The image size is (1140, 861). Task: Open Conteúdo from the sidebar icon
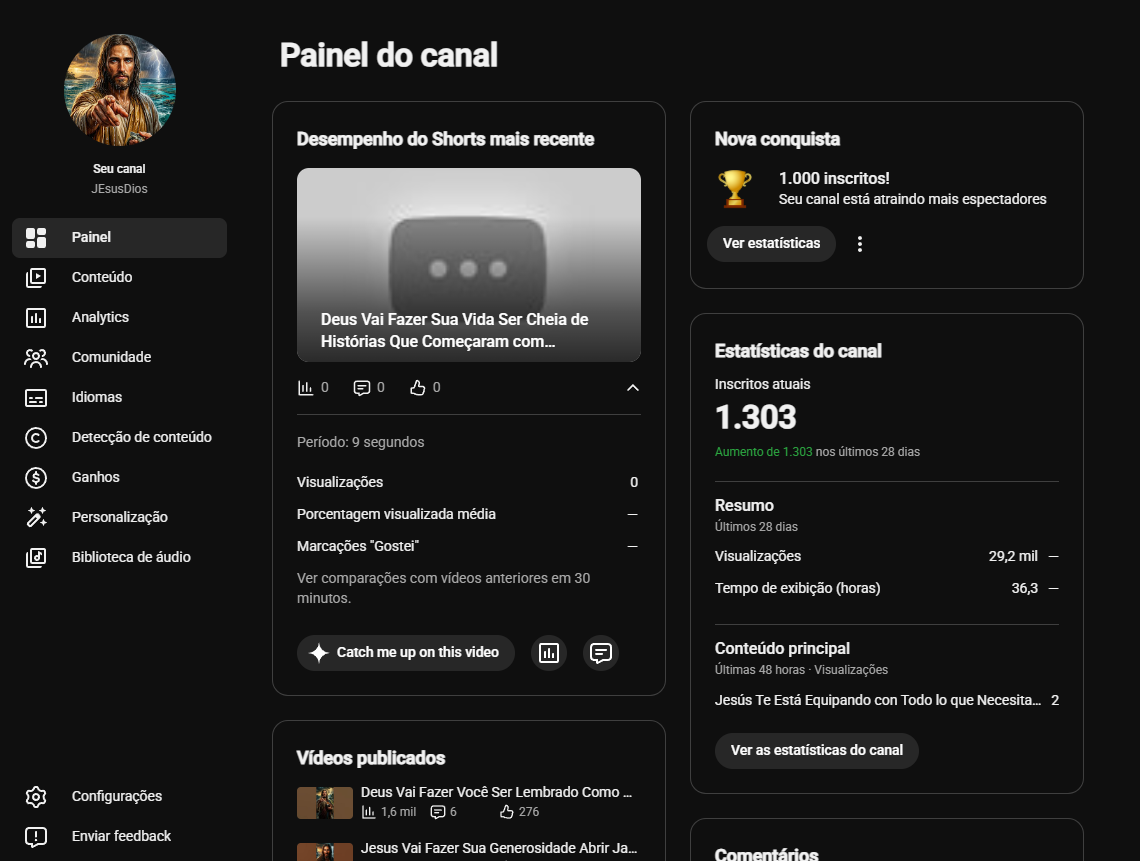[x=36, y=278]
